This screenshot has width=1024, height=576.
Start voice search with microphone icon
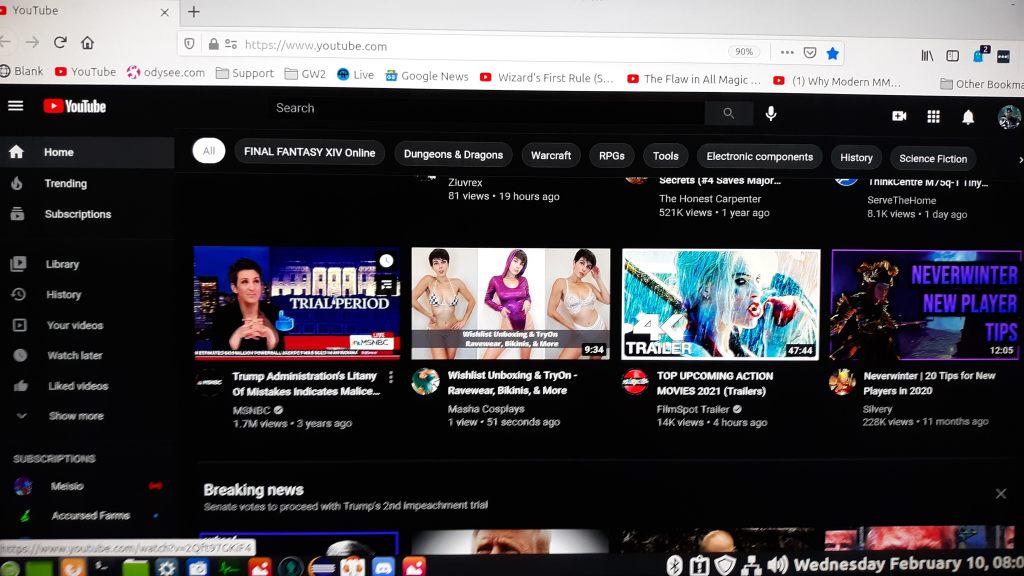coord(771,114)
